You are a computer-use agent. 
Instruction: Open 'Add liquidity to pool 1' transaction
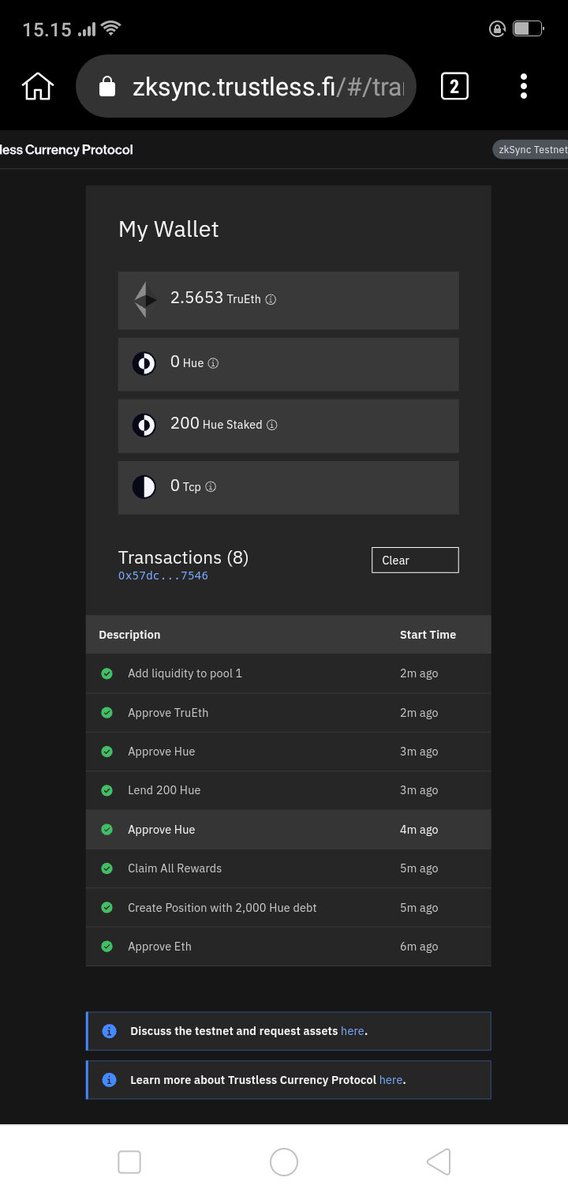[x=288, y=674]
